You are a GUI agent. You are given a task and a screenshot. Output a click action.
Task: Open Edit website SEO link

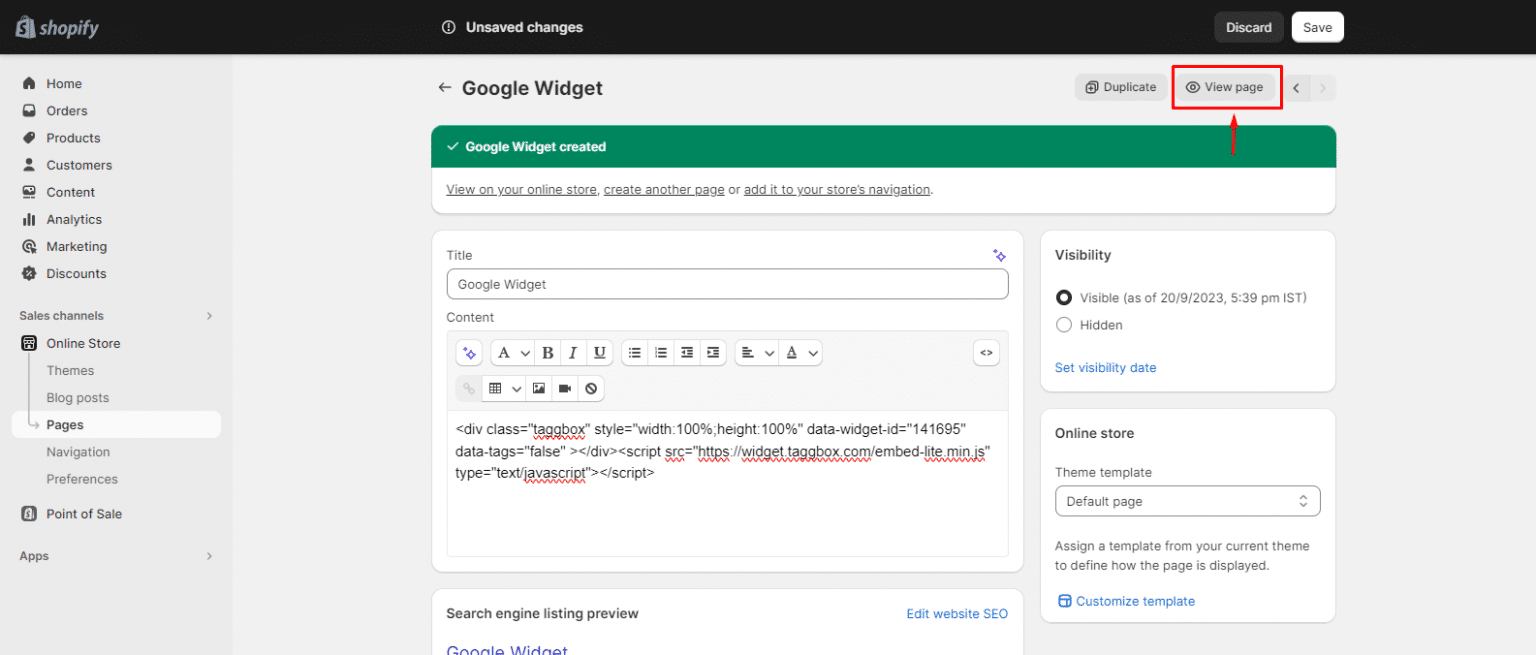957,613
